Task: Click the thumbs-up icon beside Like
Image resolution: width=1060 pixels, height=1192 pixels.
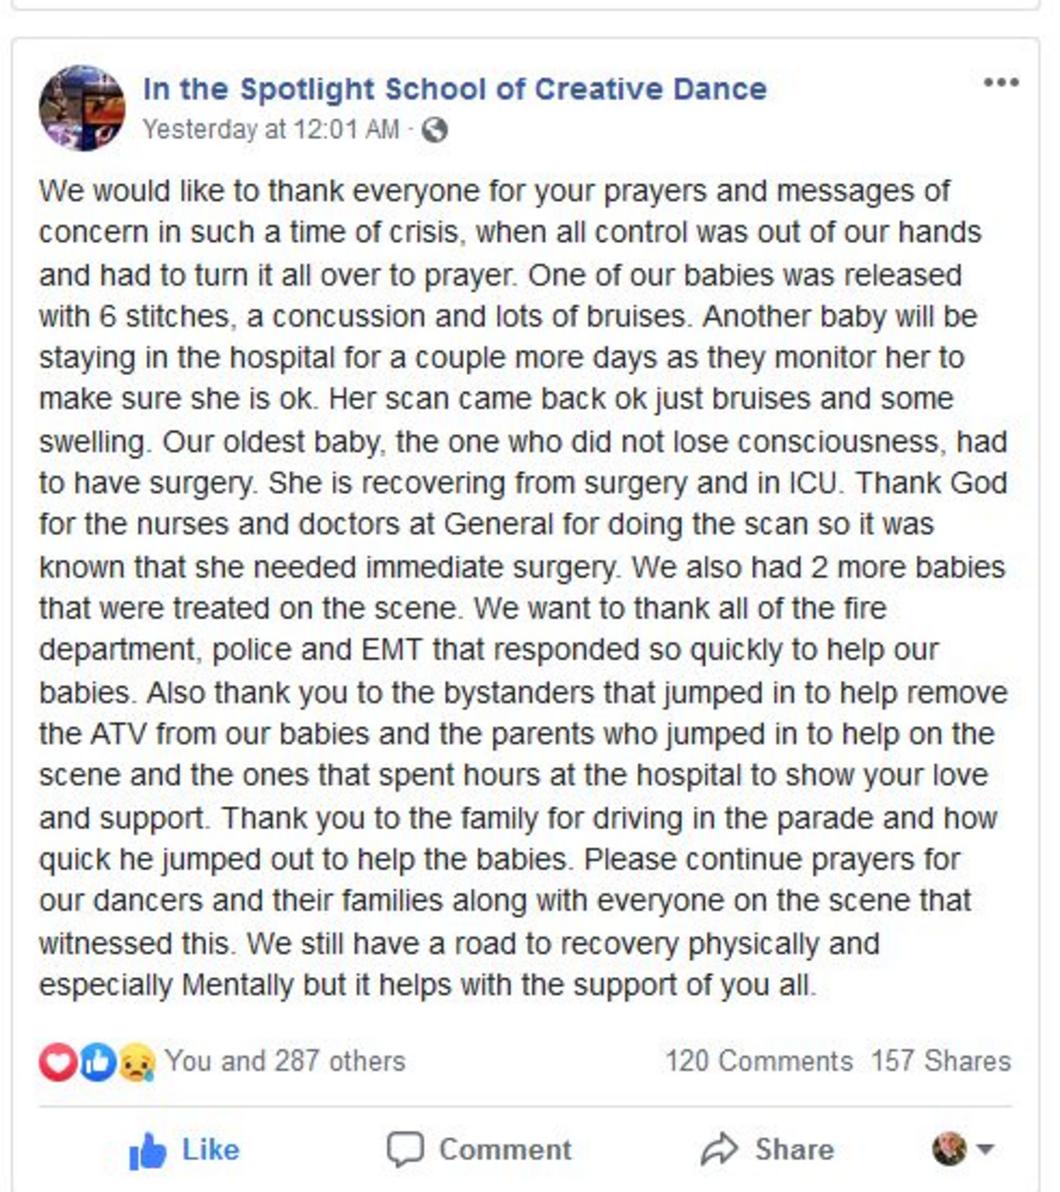Action: click(148, 1150)
